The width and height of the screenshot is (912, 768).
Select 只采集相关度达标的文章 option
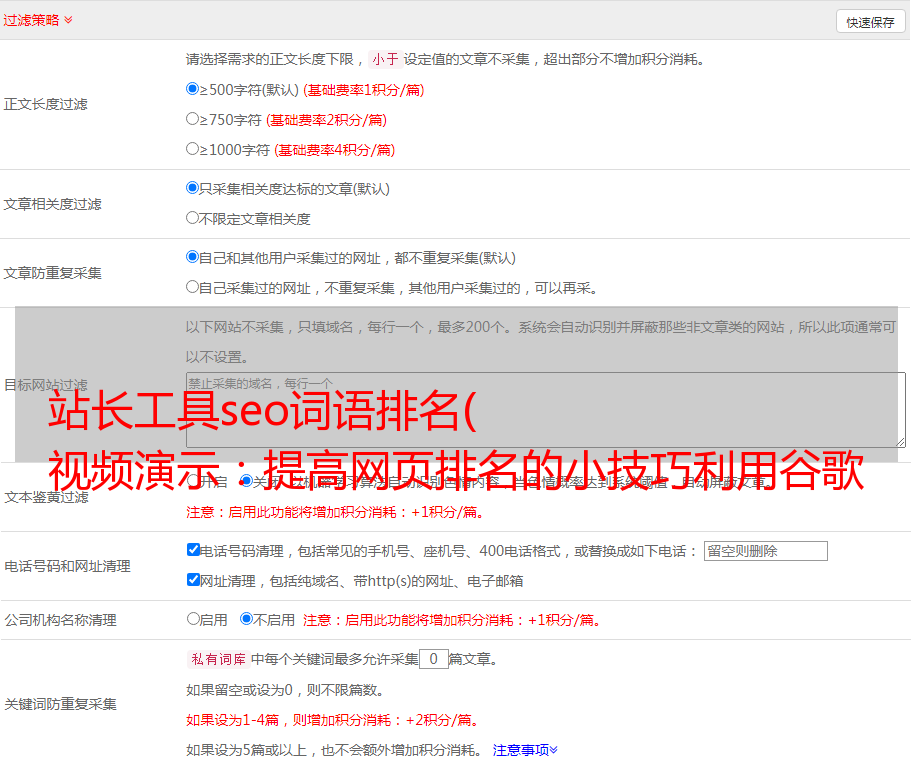193,188
